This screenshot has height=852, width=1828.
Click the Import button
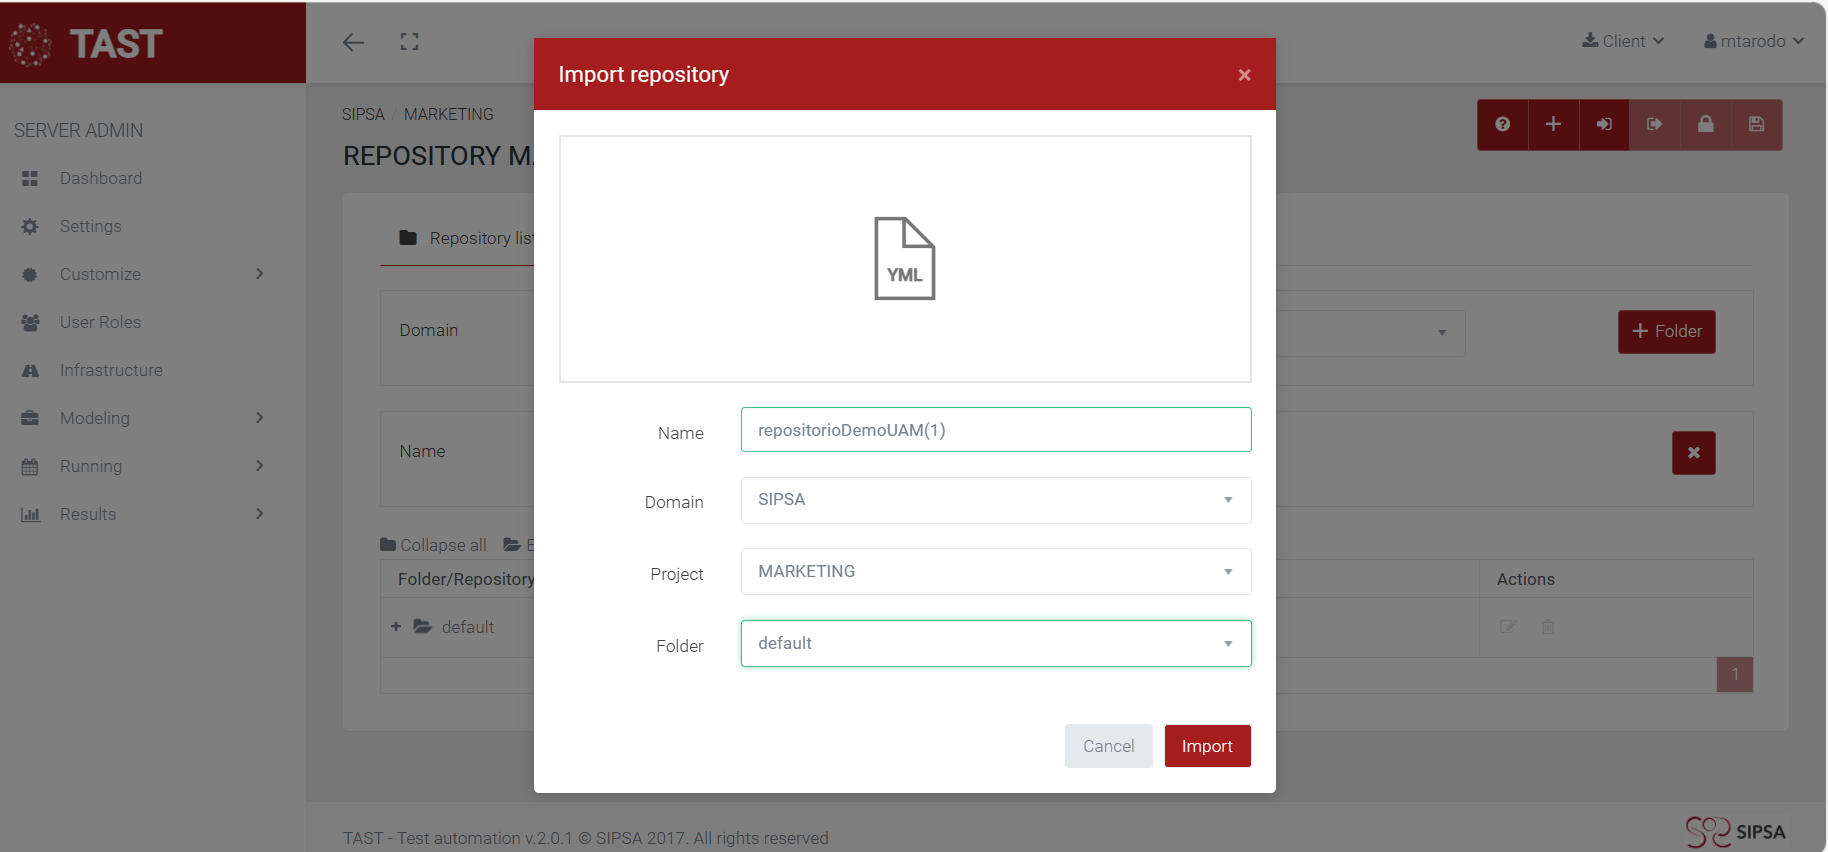pos(1207,746)
